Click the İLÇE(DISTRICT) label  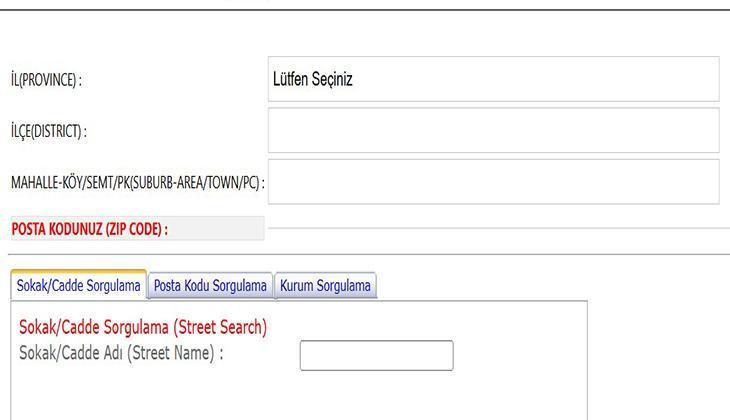click(x=48, y=131)
